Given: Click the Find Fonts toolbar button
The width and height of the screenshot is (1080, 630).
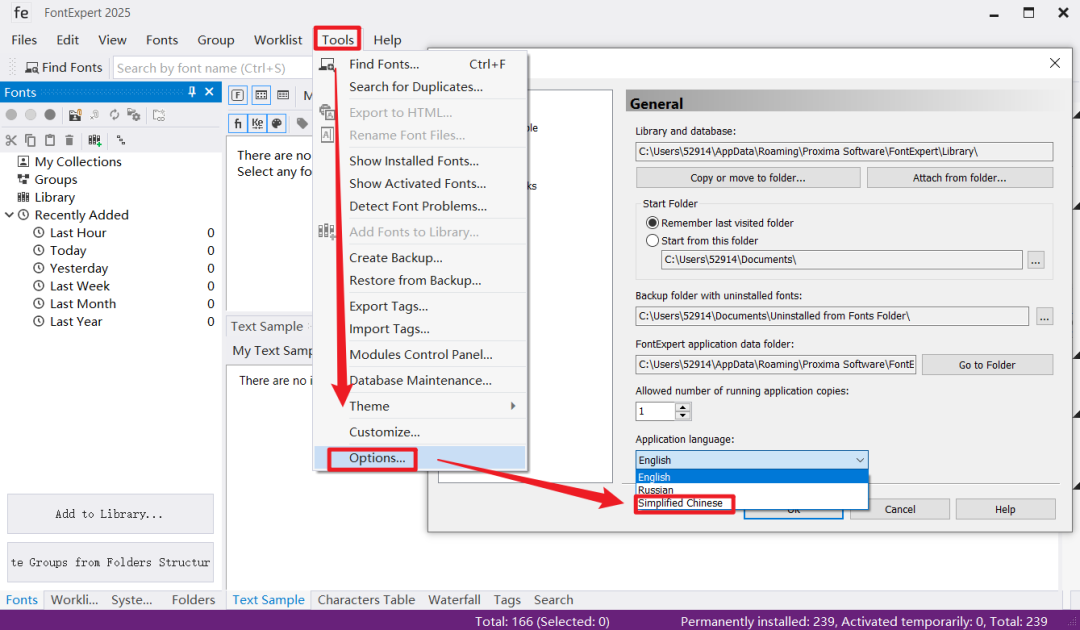Looking at the screenshot, I should (x=63, y=67).
